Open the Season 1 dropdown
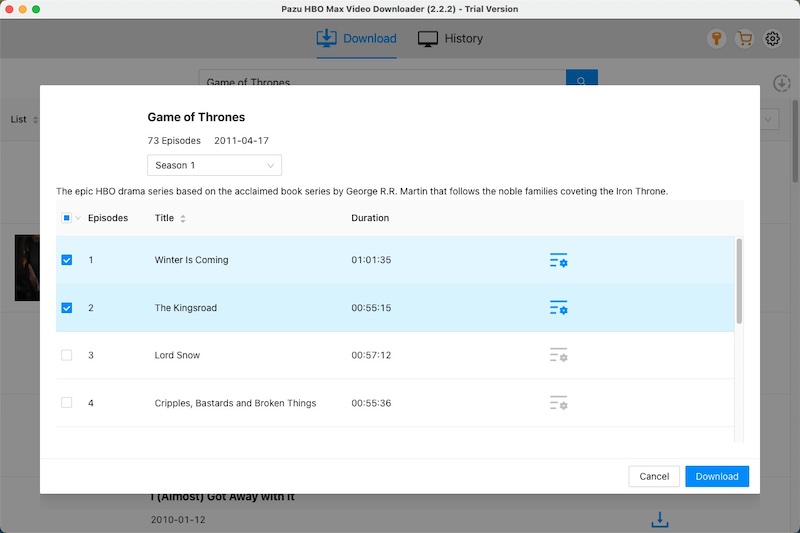The width and height of the screenshot is (800, 533). tap(214, 165)
